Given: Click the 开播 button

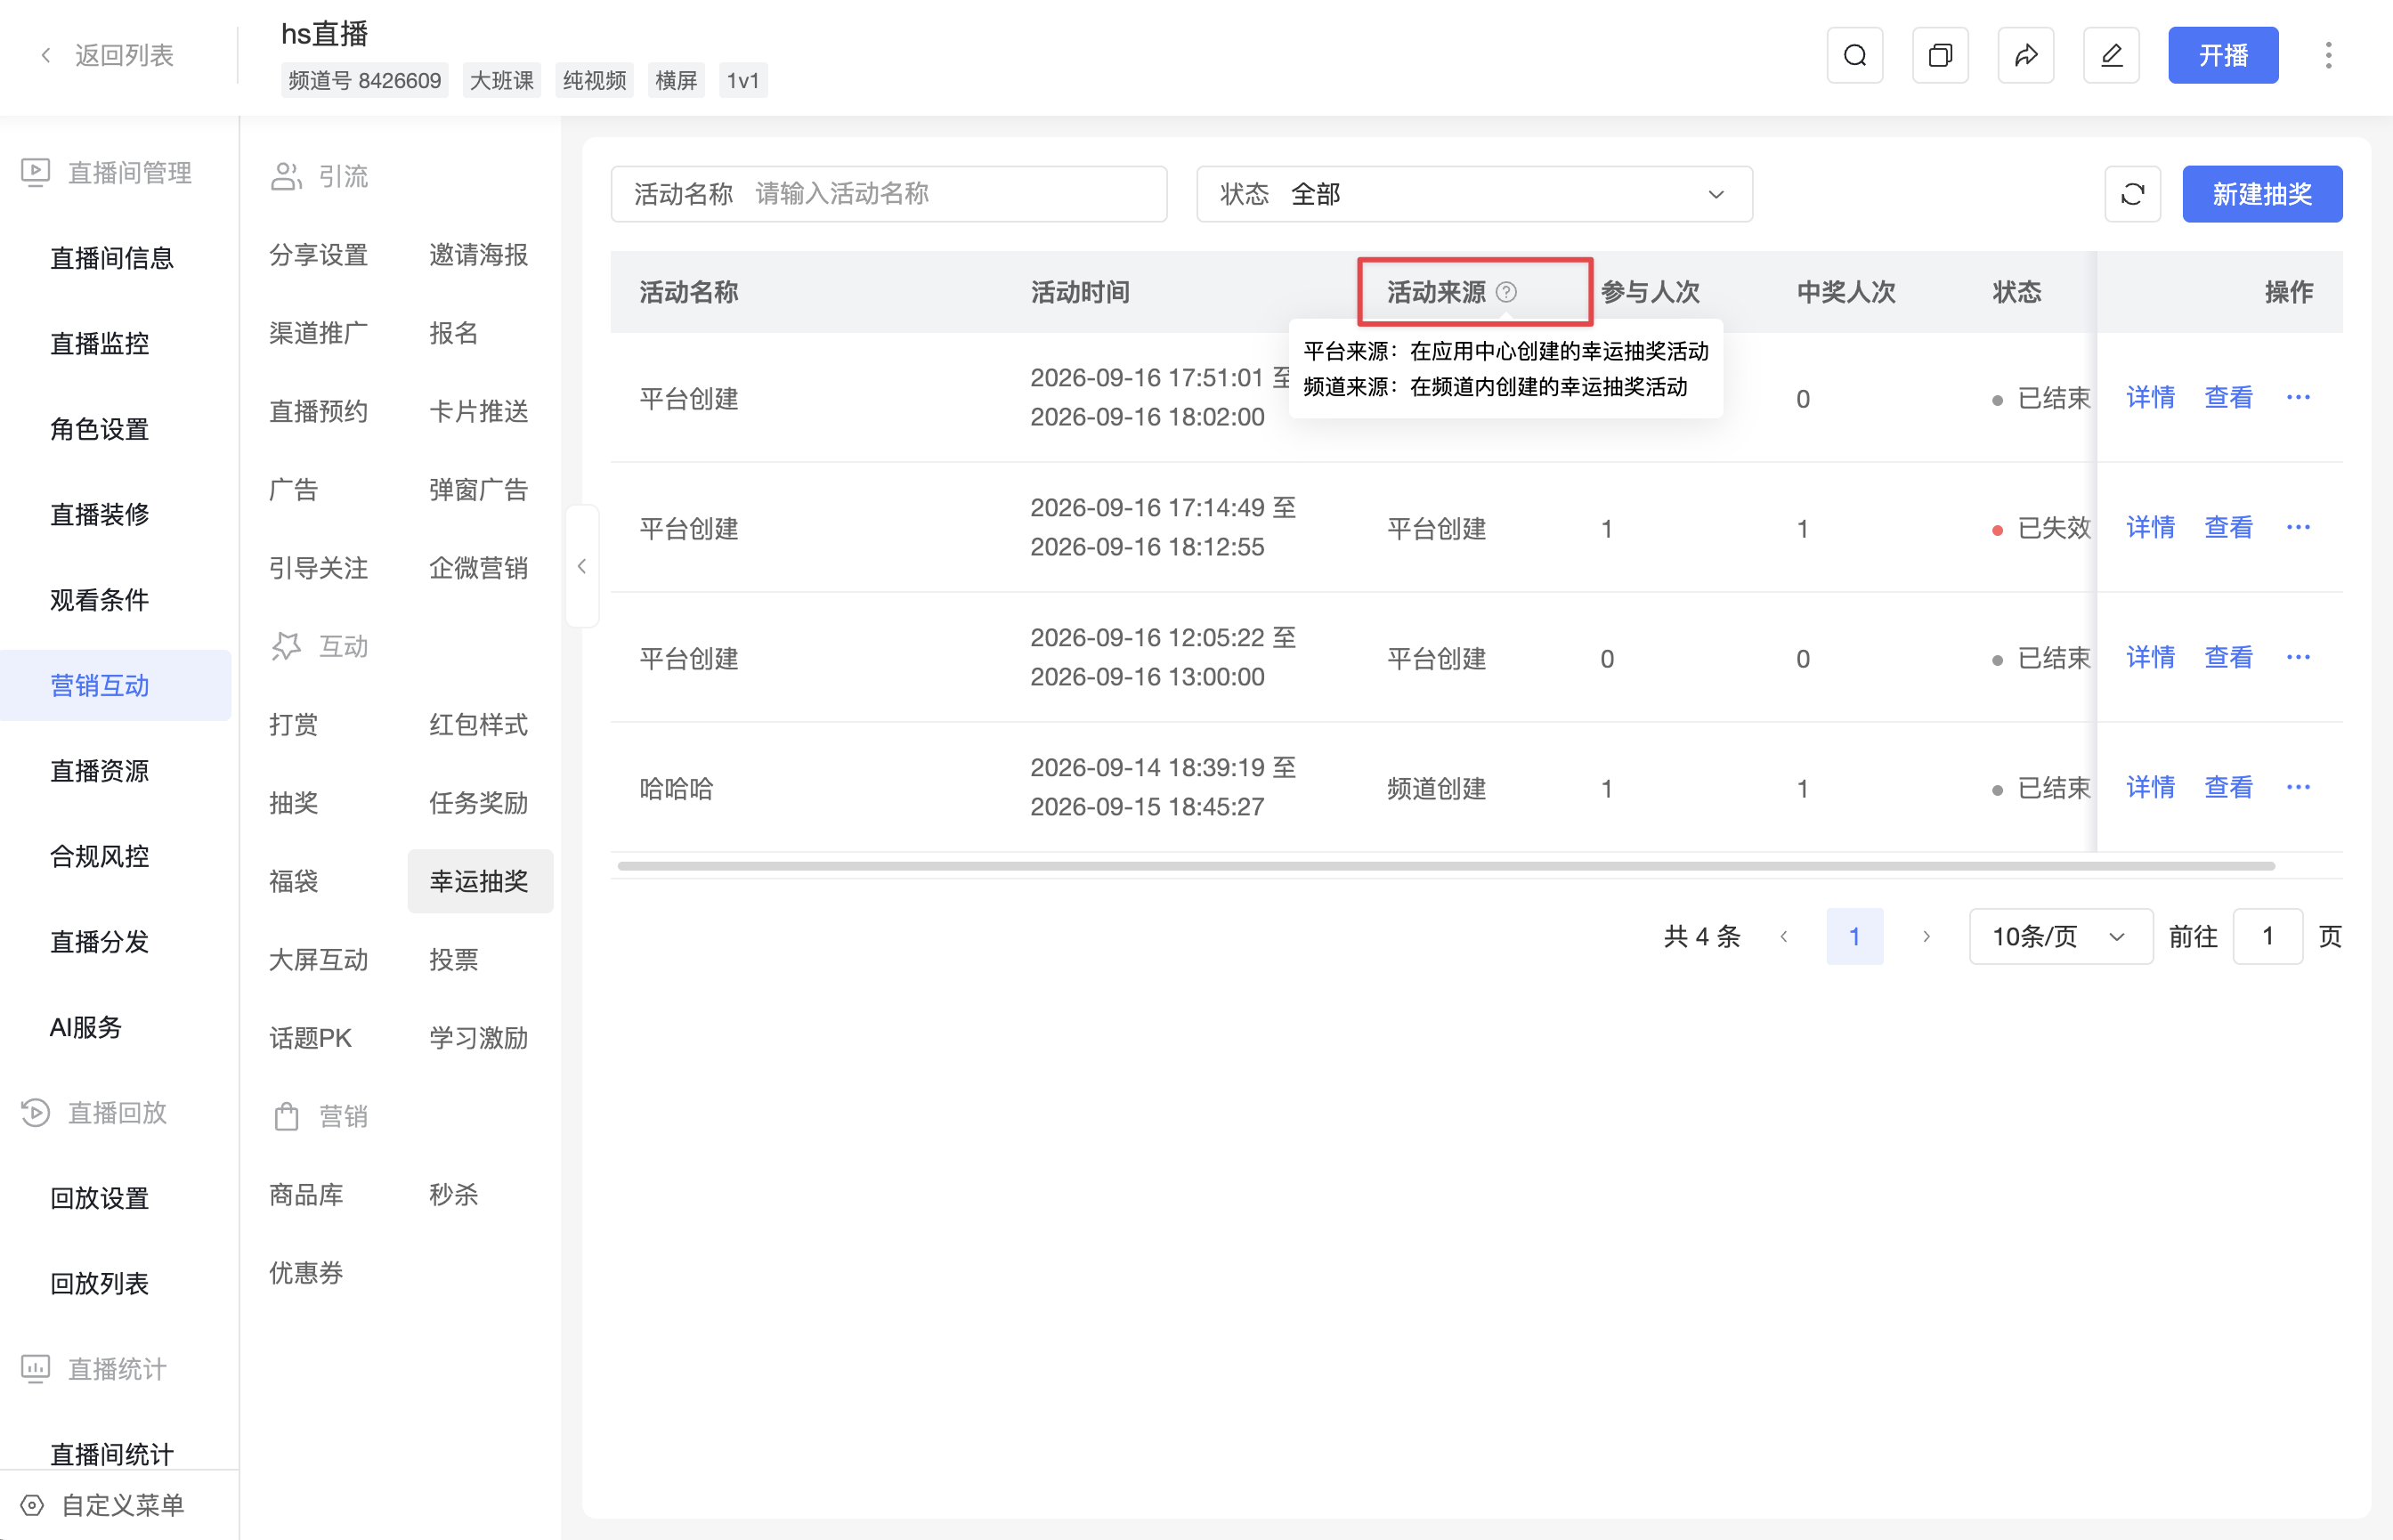Looking at the screenshot, I should tap(2223, 55).
